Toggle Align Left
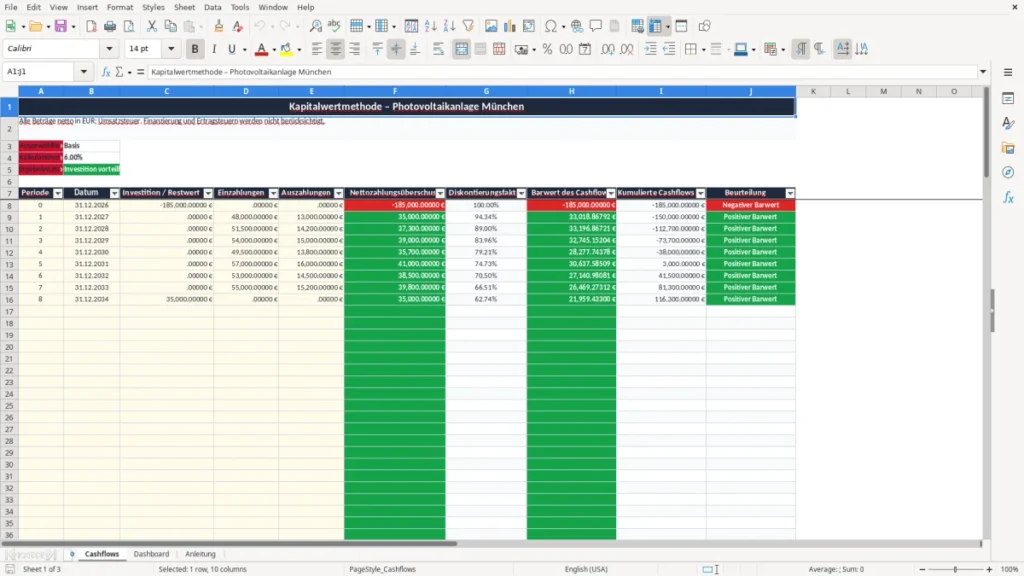 [x=317, y=49]
